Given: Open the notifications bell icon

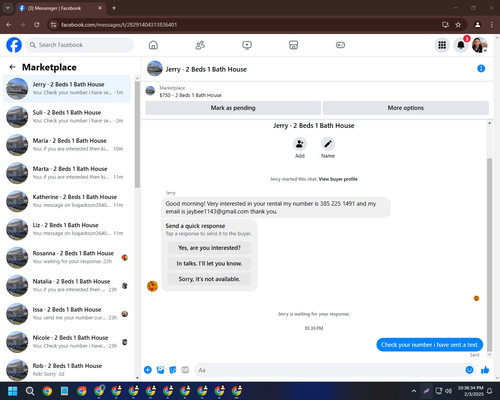Looking at the screenshot, I should (461, 45).
